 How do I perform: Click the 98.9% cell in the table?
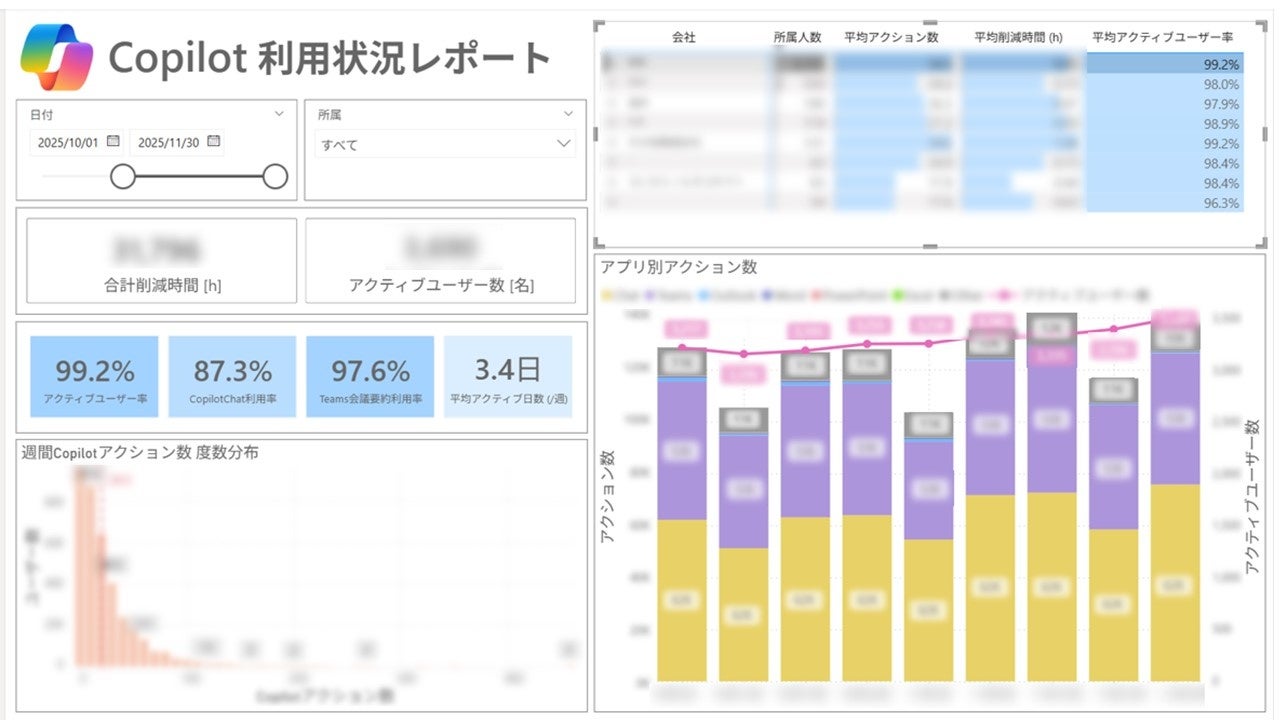pos(1165,124)
